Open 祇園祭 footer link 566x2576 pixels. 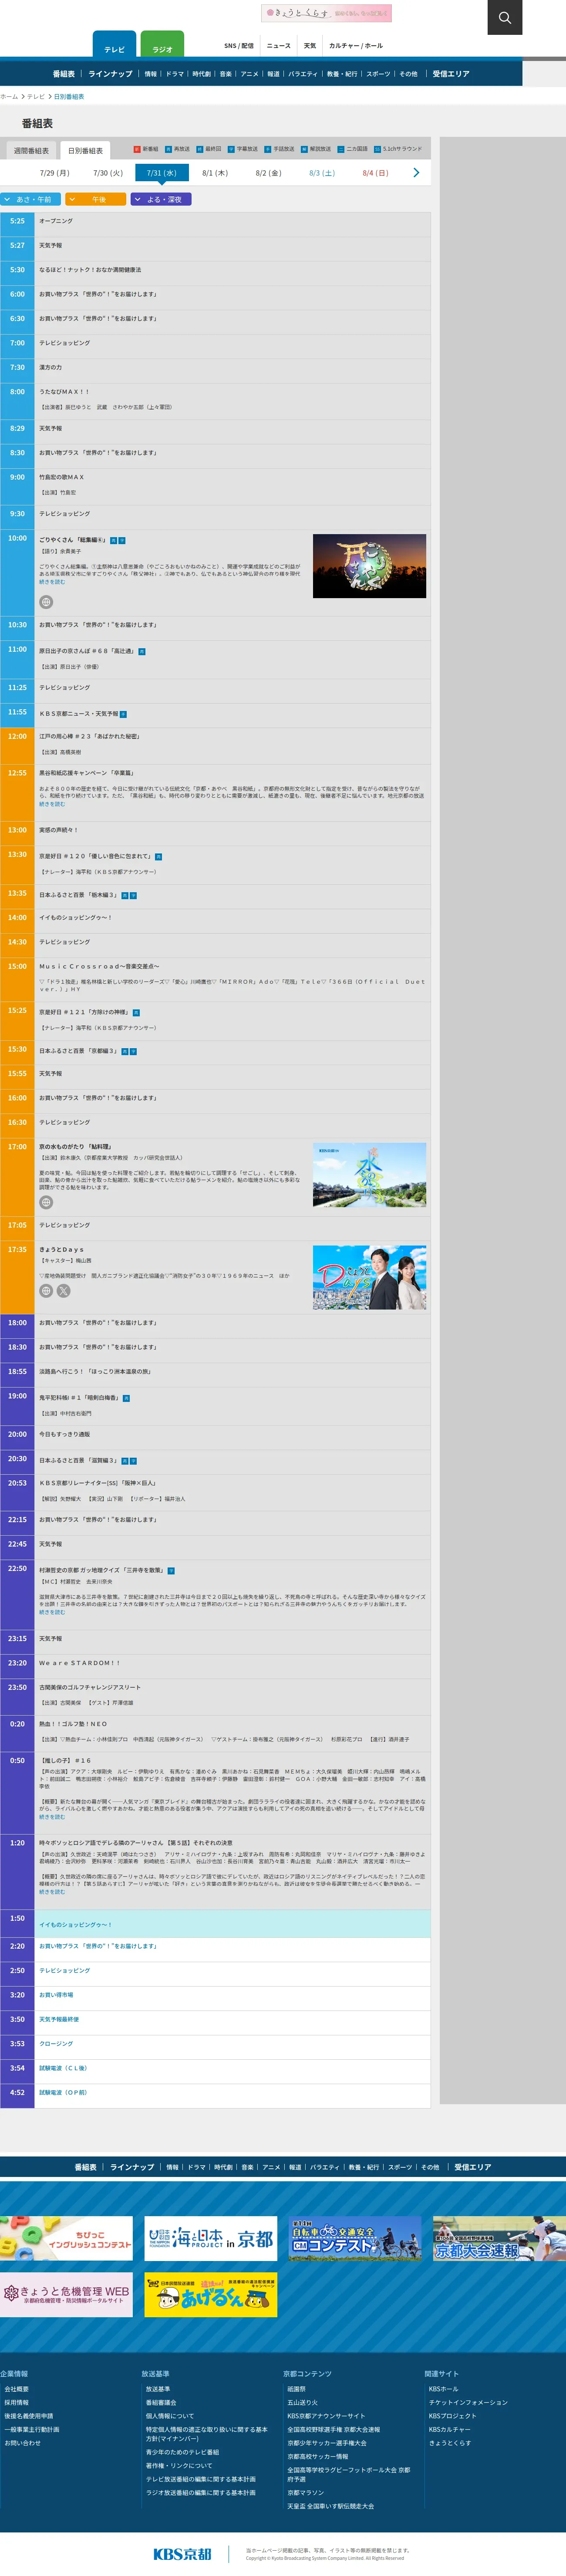tap(297, 2389)
